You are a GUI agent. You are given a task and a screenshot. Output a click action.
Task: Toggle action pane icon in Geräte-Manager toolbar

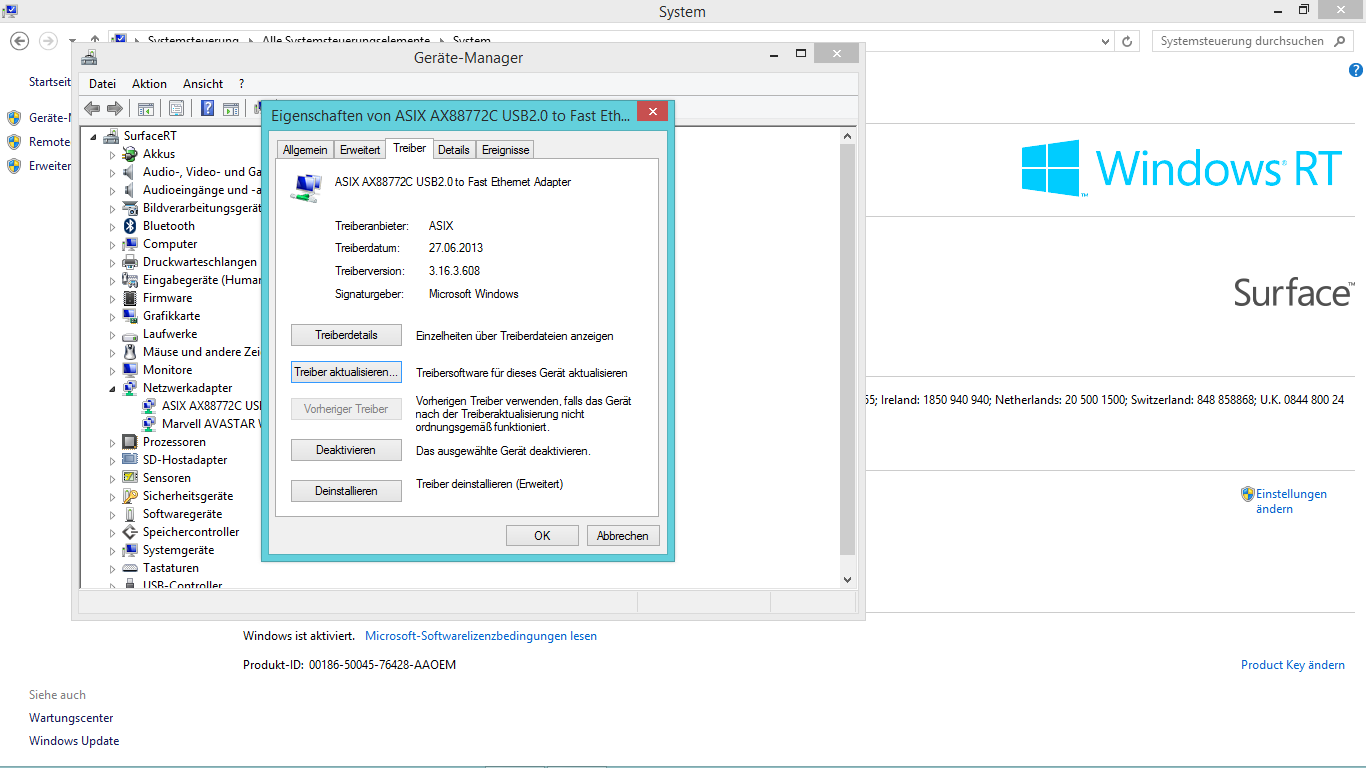231,108
